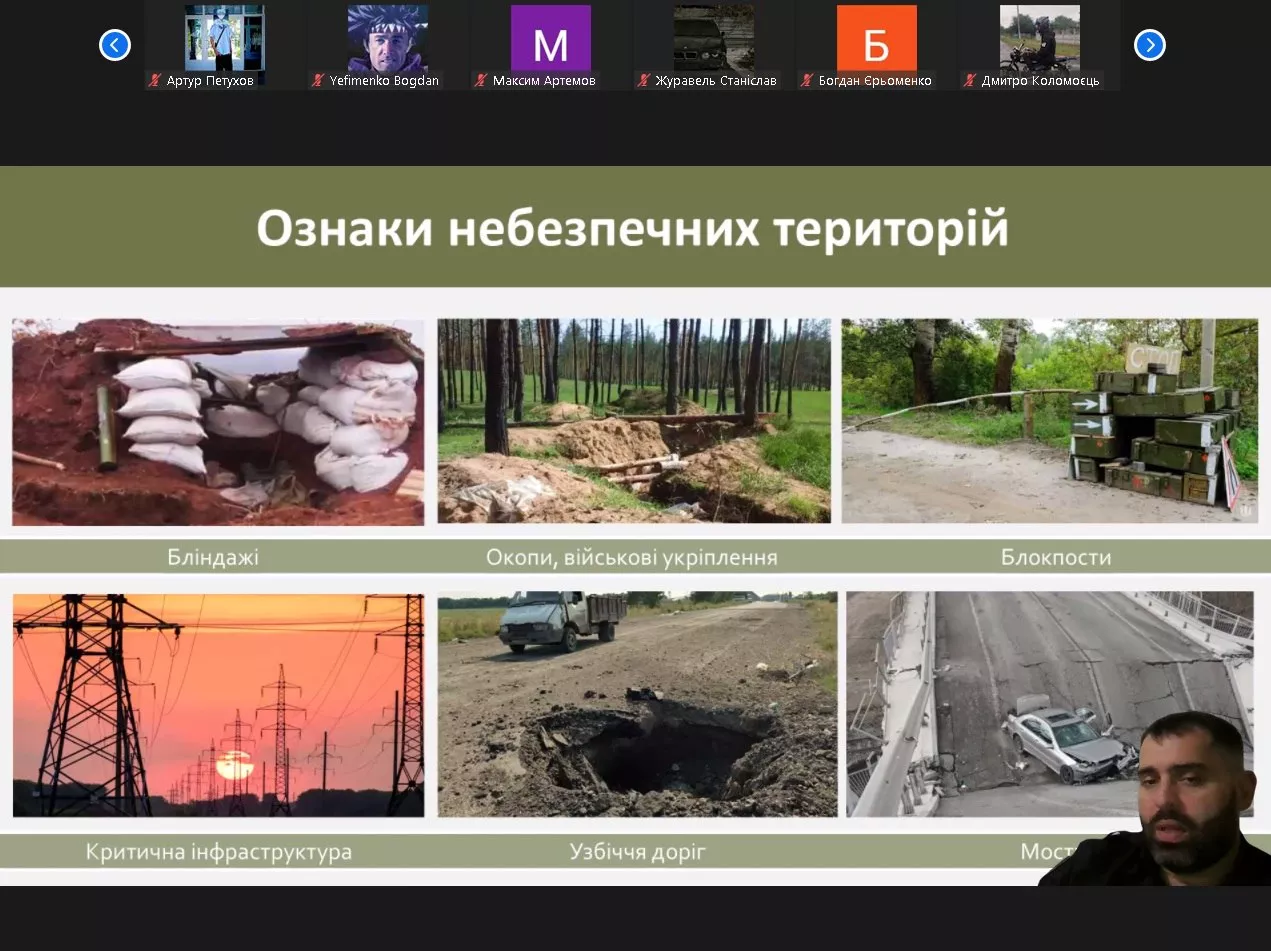Click the road crater photo

(637, 705)
